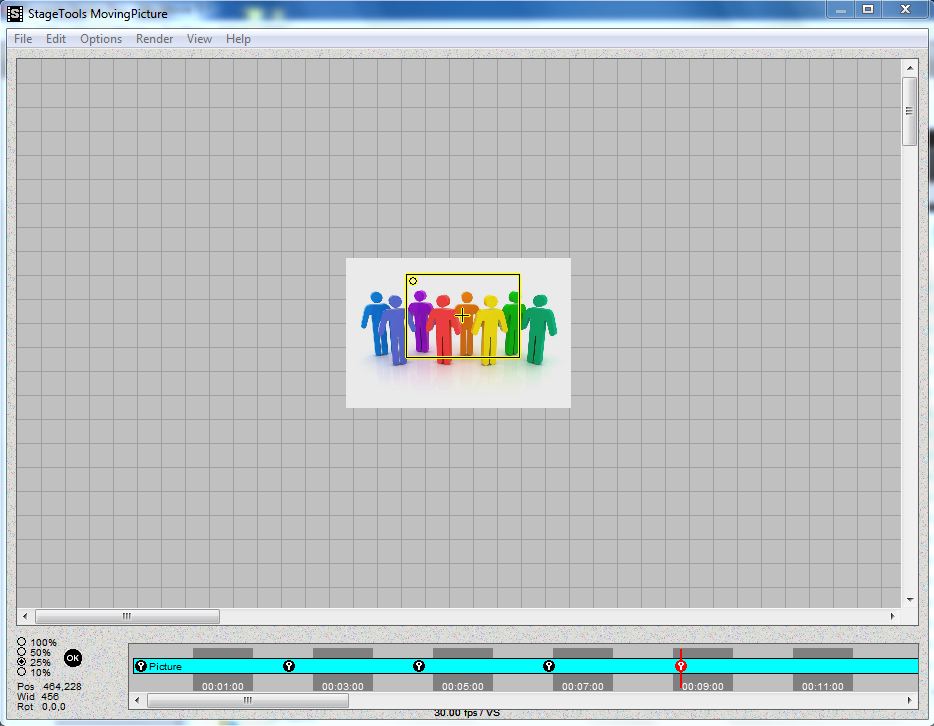Image resolution: width=934 pixels, height=726 pixels.
Task: Click the 00:07:00 time label
Action: point(583,686)
